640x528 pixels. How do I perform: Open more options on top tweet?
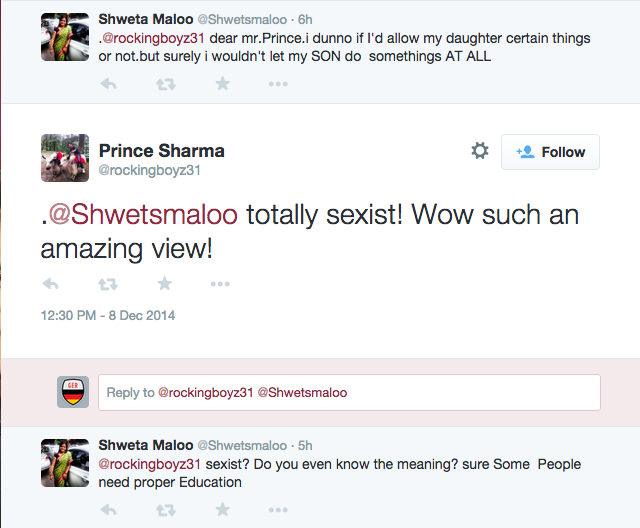[x=278, y=84]
